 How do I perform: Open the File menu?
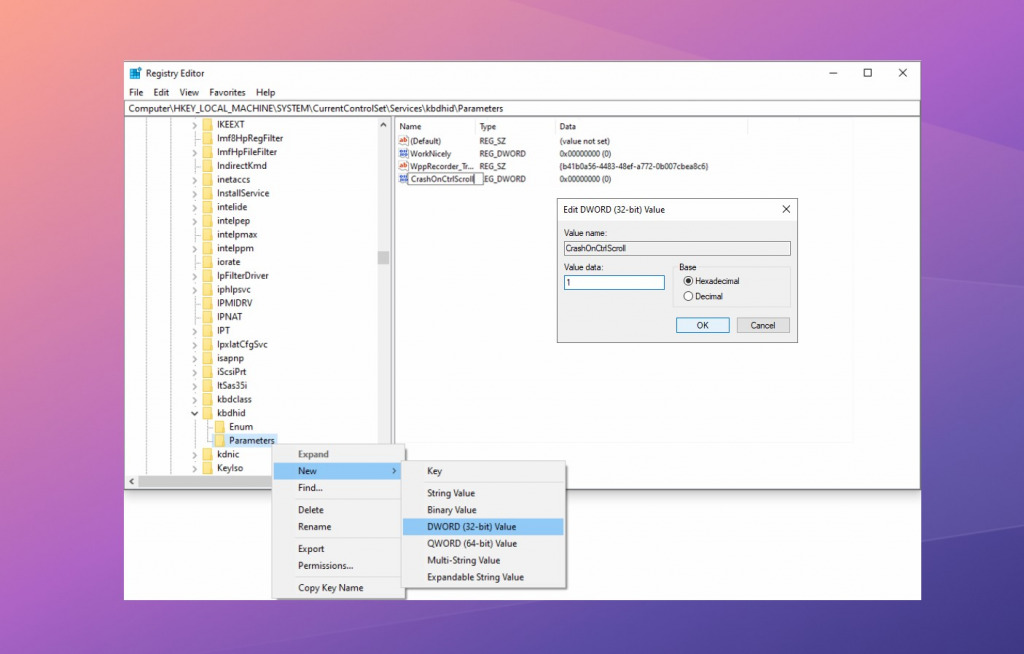(x=136, y=92)
